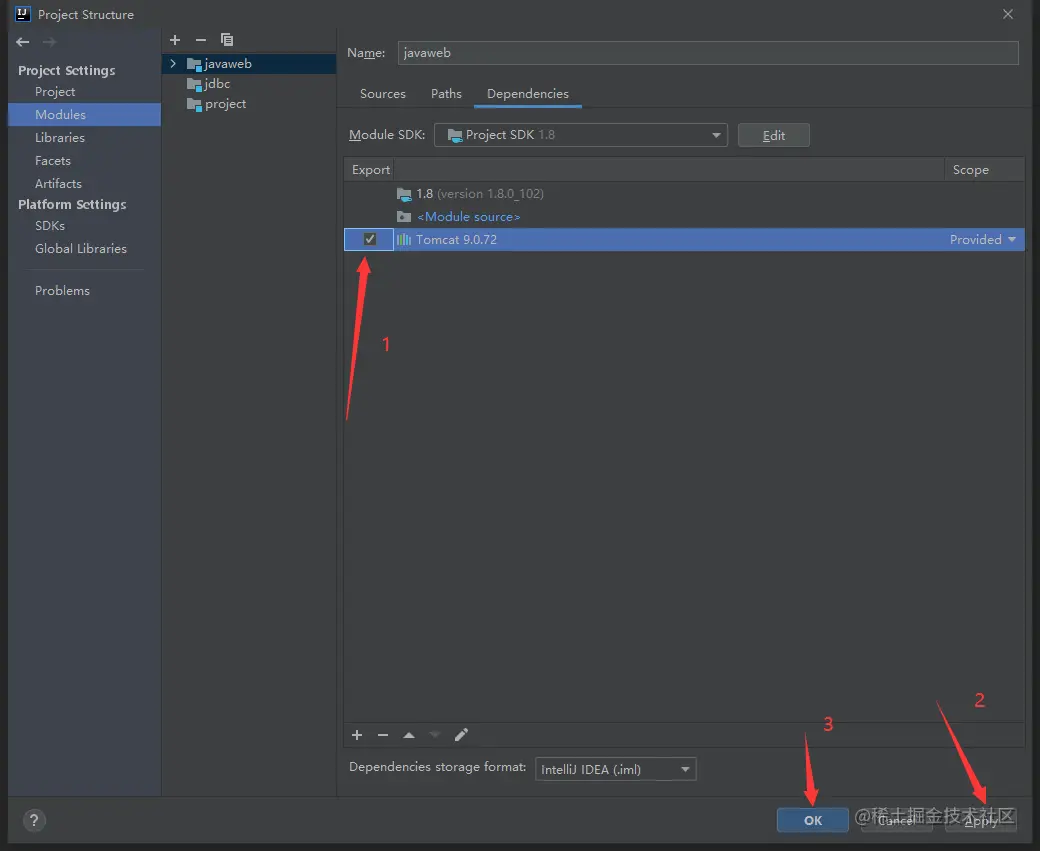Open help with the question mark
This screenshot has height=851, width=1040.
34,820
